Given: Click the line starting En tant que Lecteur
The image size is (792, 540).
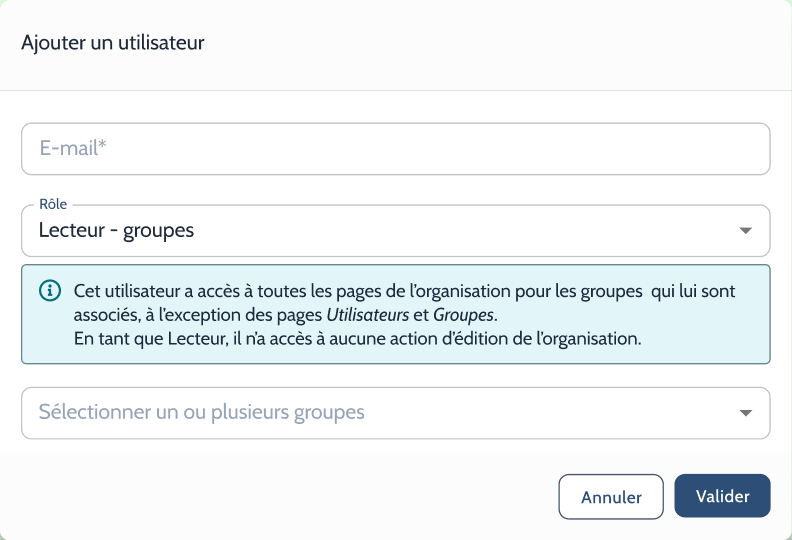Looking at the screenshot, I should [358, 338].
